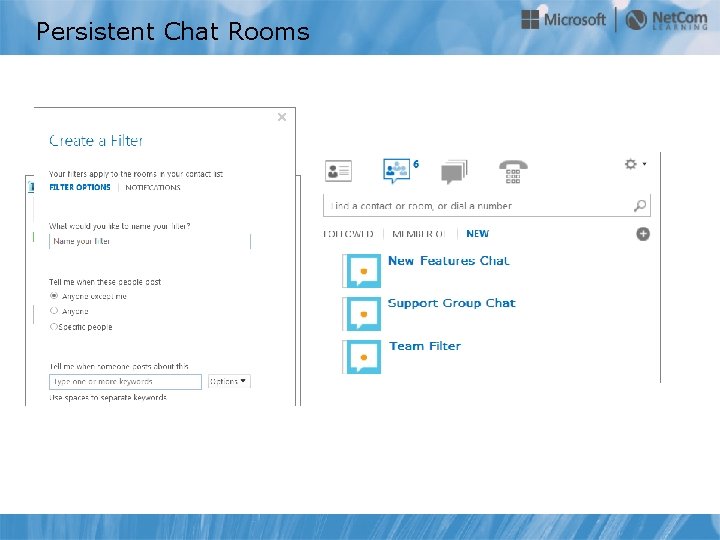
Task: Open the keywords Options dropdown
Action: coord(229,381)
